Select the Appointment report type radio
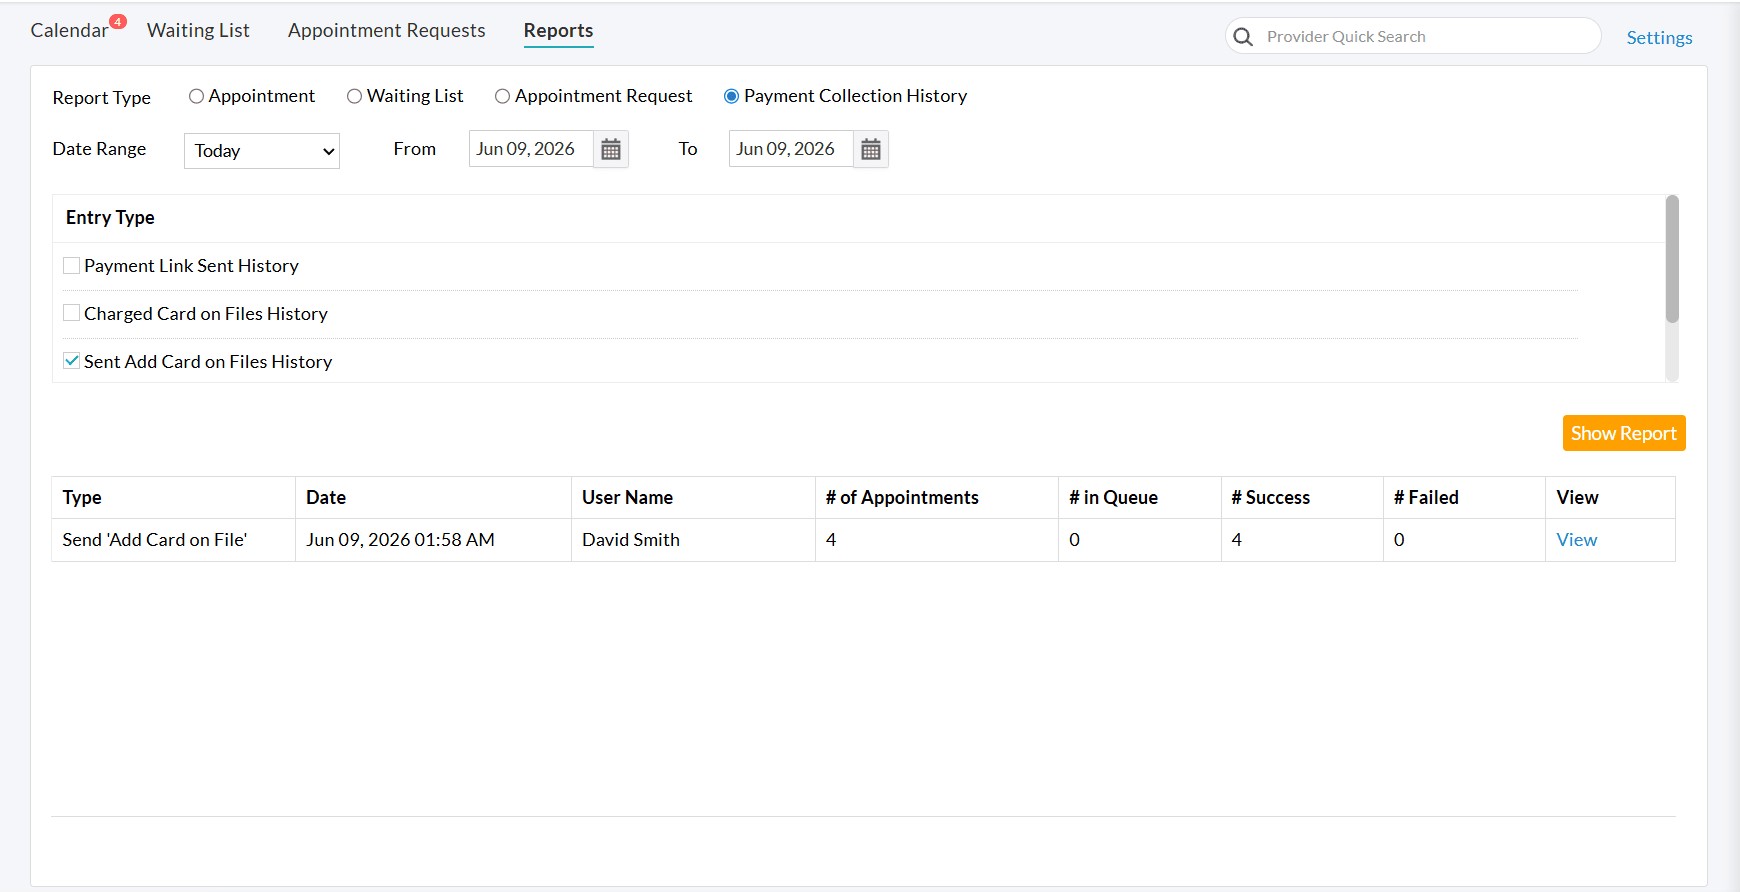 [196, 96]
